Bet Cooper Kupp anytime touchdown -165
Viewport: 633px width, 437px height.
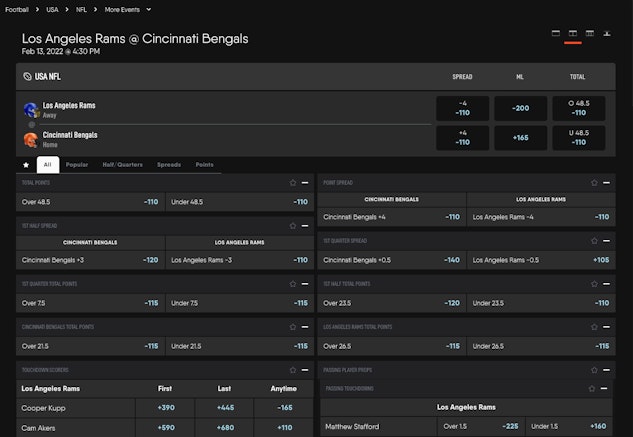coord(284,408)
